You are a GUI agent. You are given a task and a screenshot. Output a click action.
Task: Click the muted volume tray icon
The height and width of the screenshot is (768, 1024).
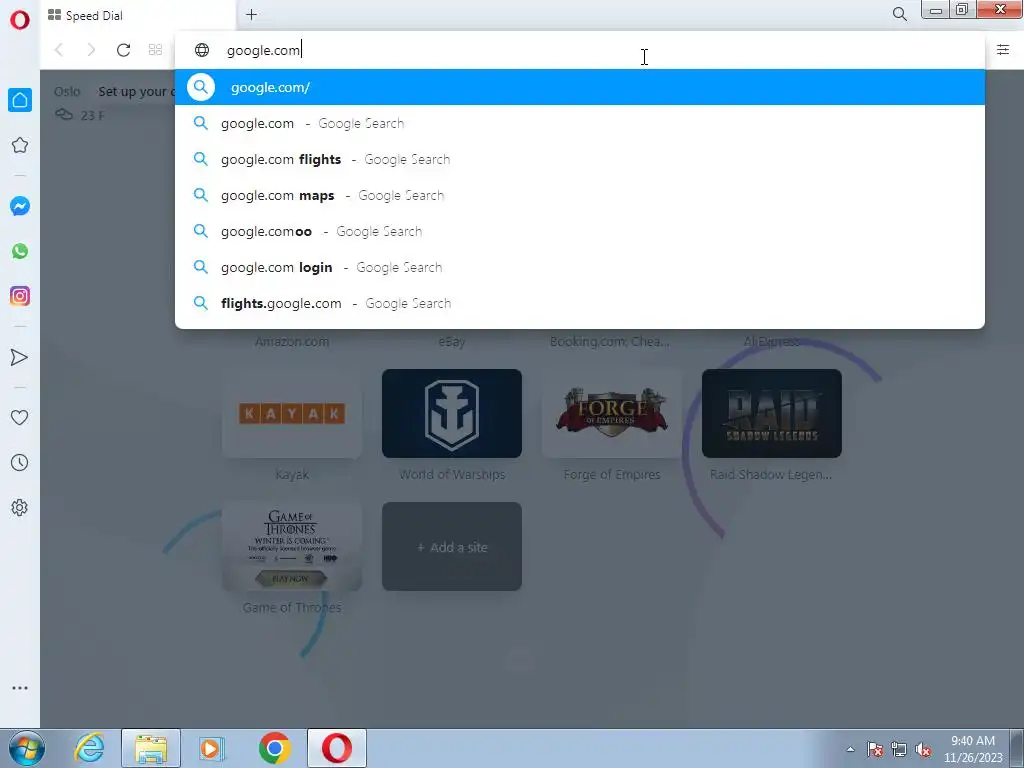point(923,749)
